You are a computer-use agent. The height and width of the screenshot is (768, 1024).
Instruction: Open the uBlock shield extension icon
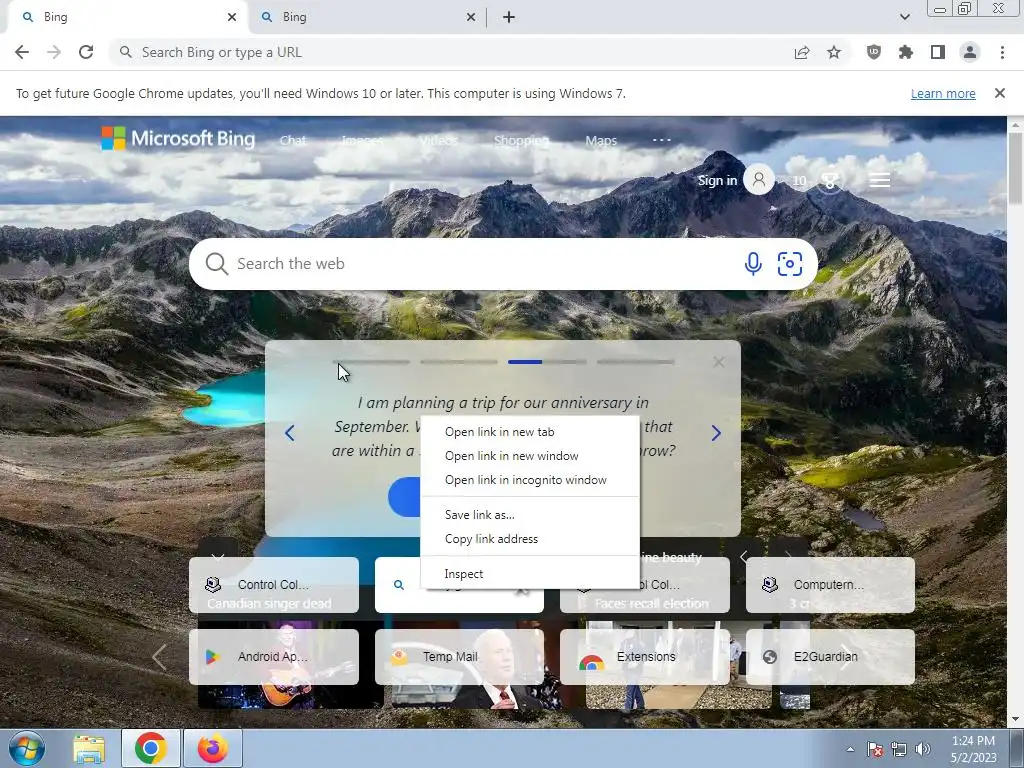click(x=873, y=52)
